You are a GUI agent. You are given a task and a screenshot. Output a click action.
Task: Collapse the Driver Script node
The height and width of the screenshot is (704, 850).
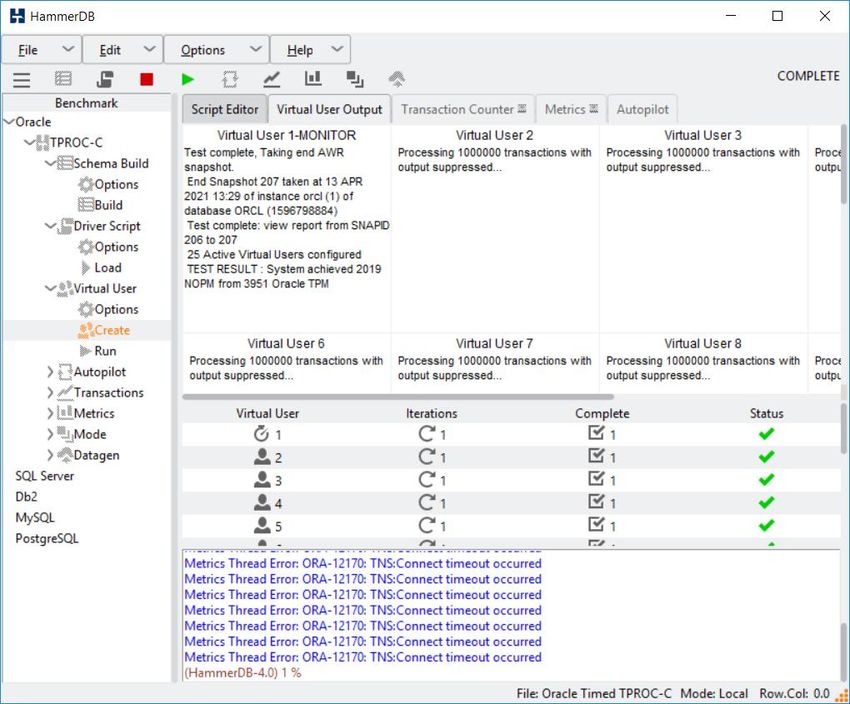(x=50, y=225)
